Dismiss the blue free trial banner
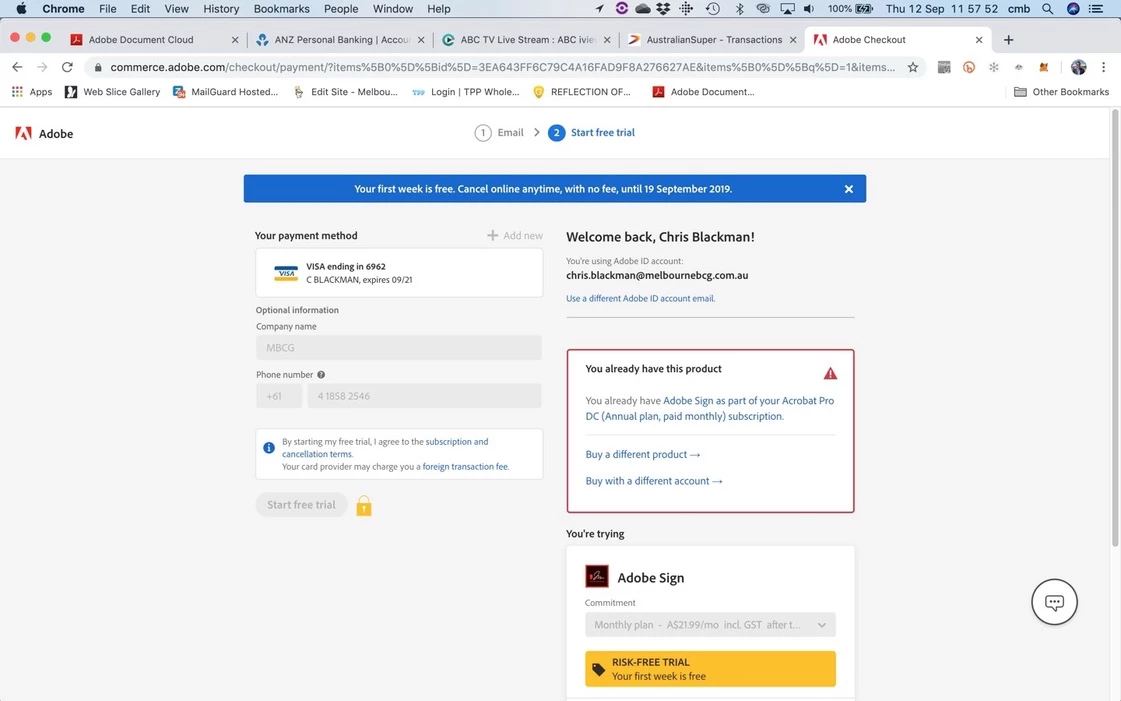This screenshot has height=701, width=1121. pos(849,189)
